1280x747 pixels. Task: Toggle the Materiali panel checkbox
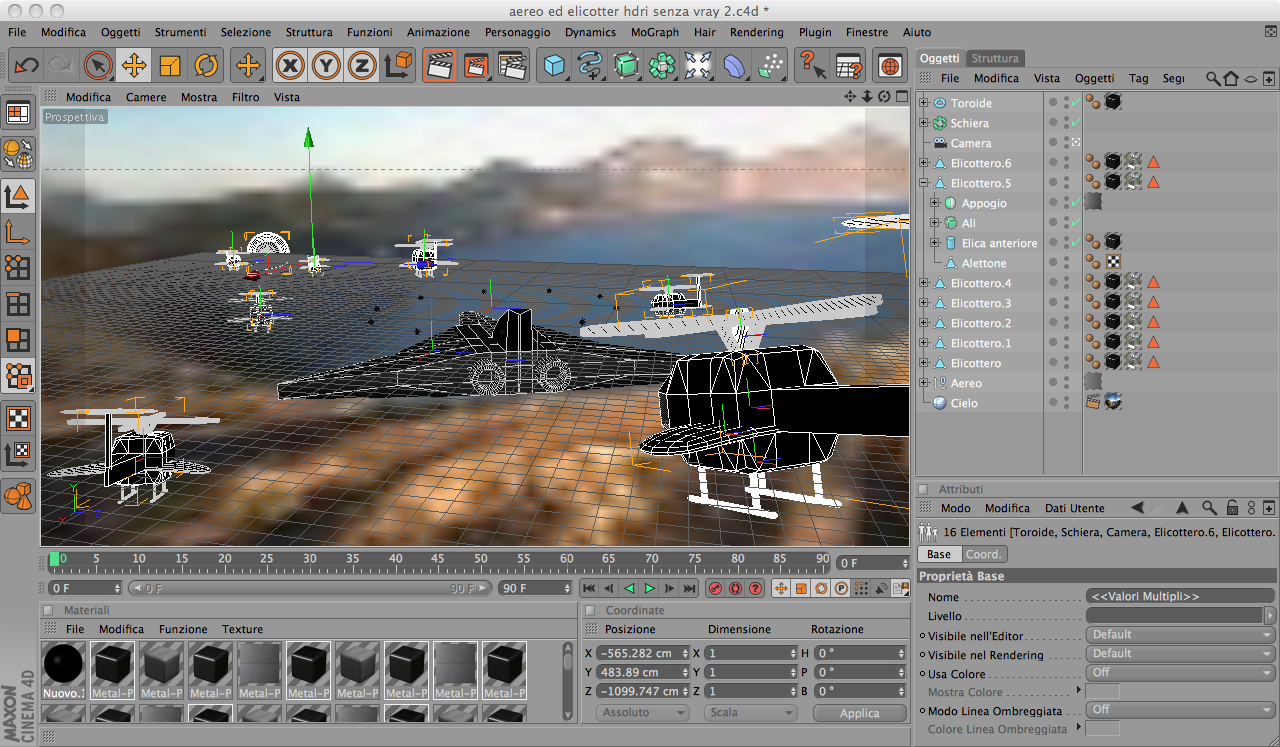pyautogui.click(x=48, y=610)
